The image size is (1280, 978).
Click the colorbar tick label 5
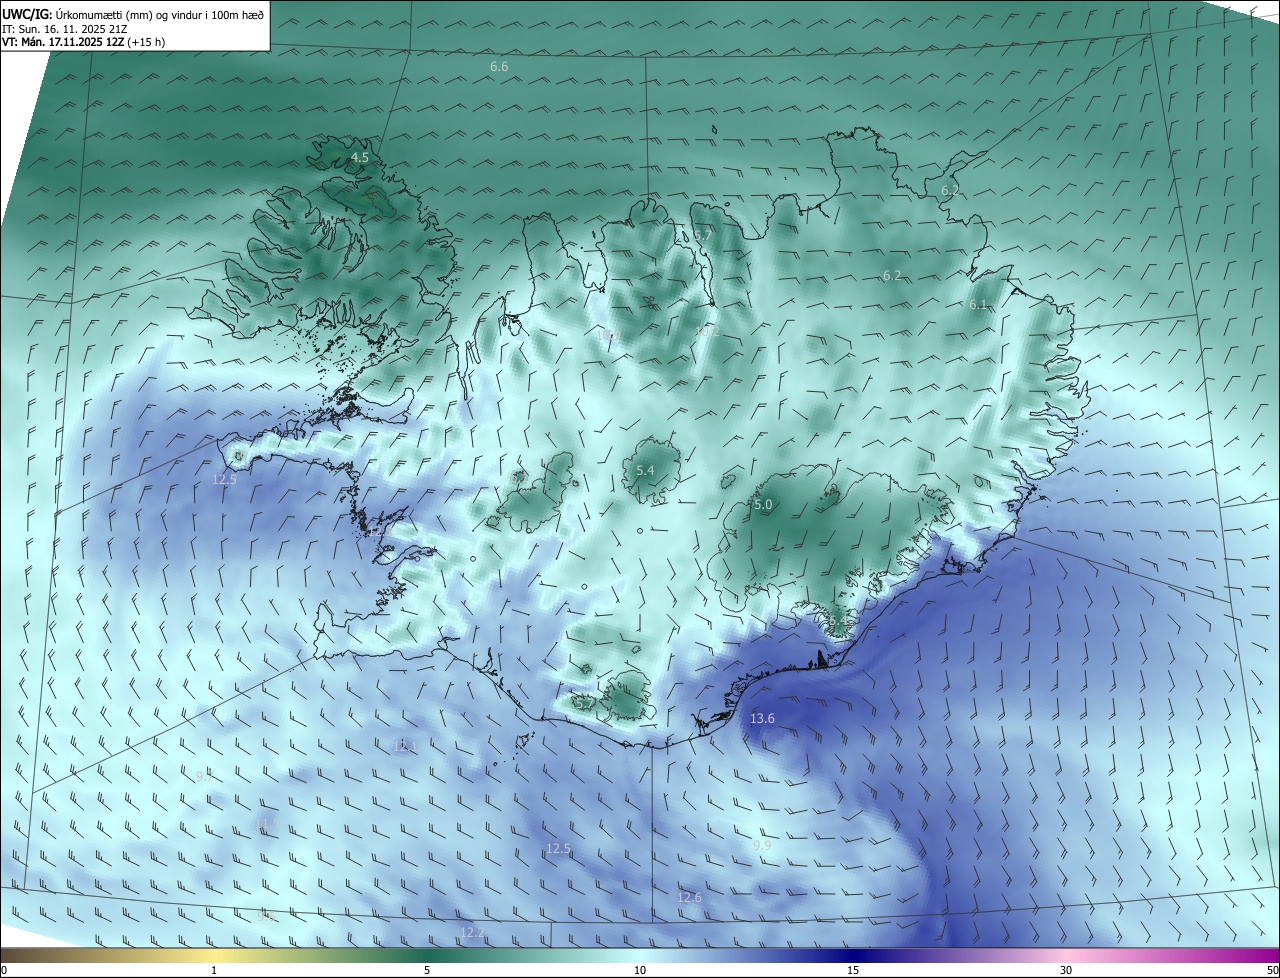[x=427, y=970]
